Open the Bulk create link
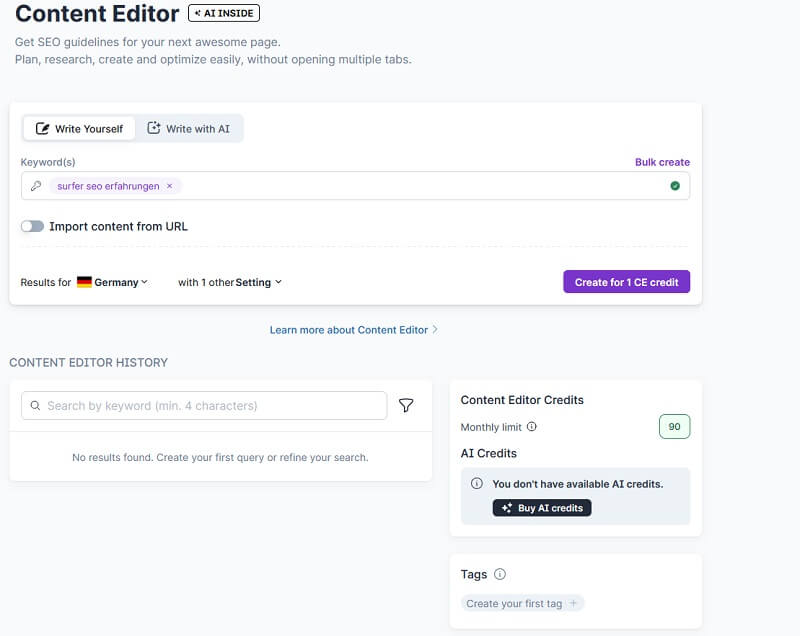The height and width of the screenshot is (636, 800). (x=662, y=162)
